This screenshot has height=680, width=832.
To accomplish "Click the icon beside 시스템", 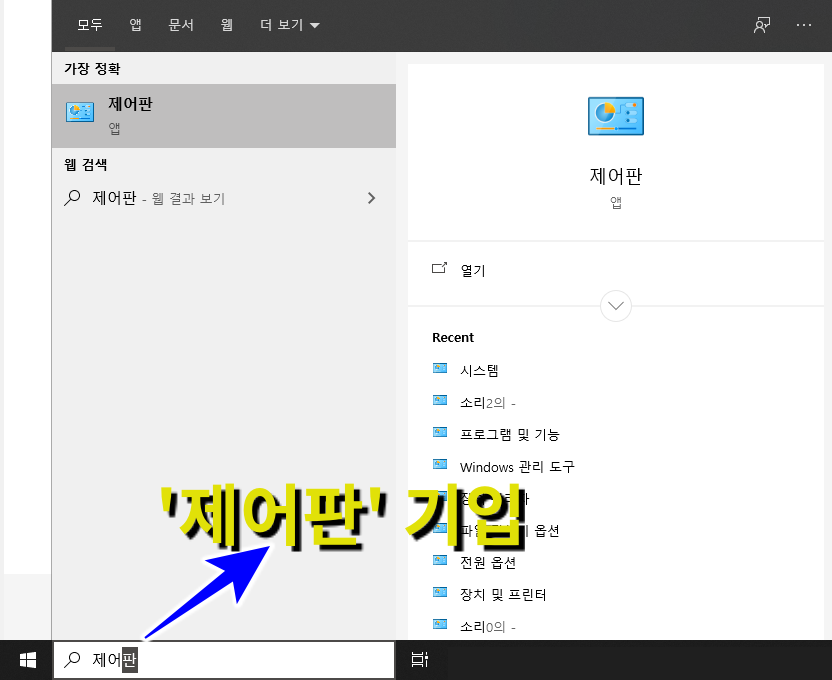I will 440,368.
